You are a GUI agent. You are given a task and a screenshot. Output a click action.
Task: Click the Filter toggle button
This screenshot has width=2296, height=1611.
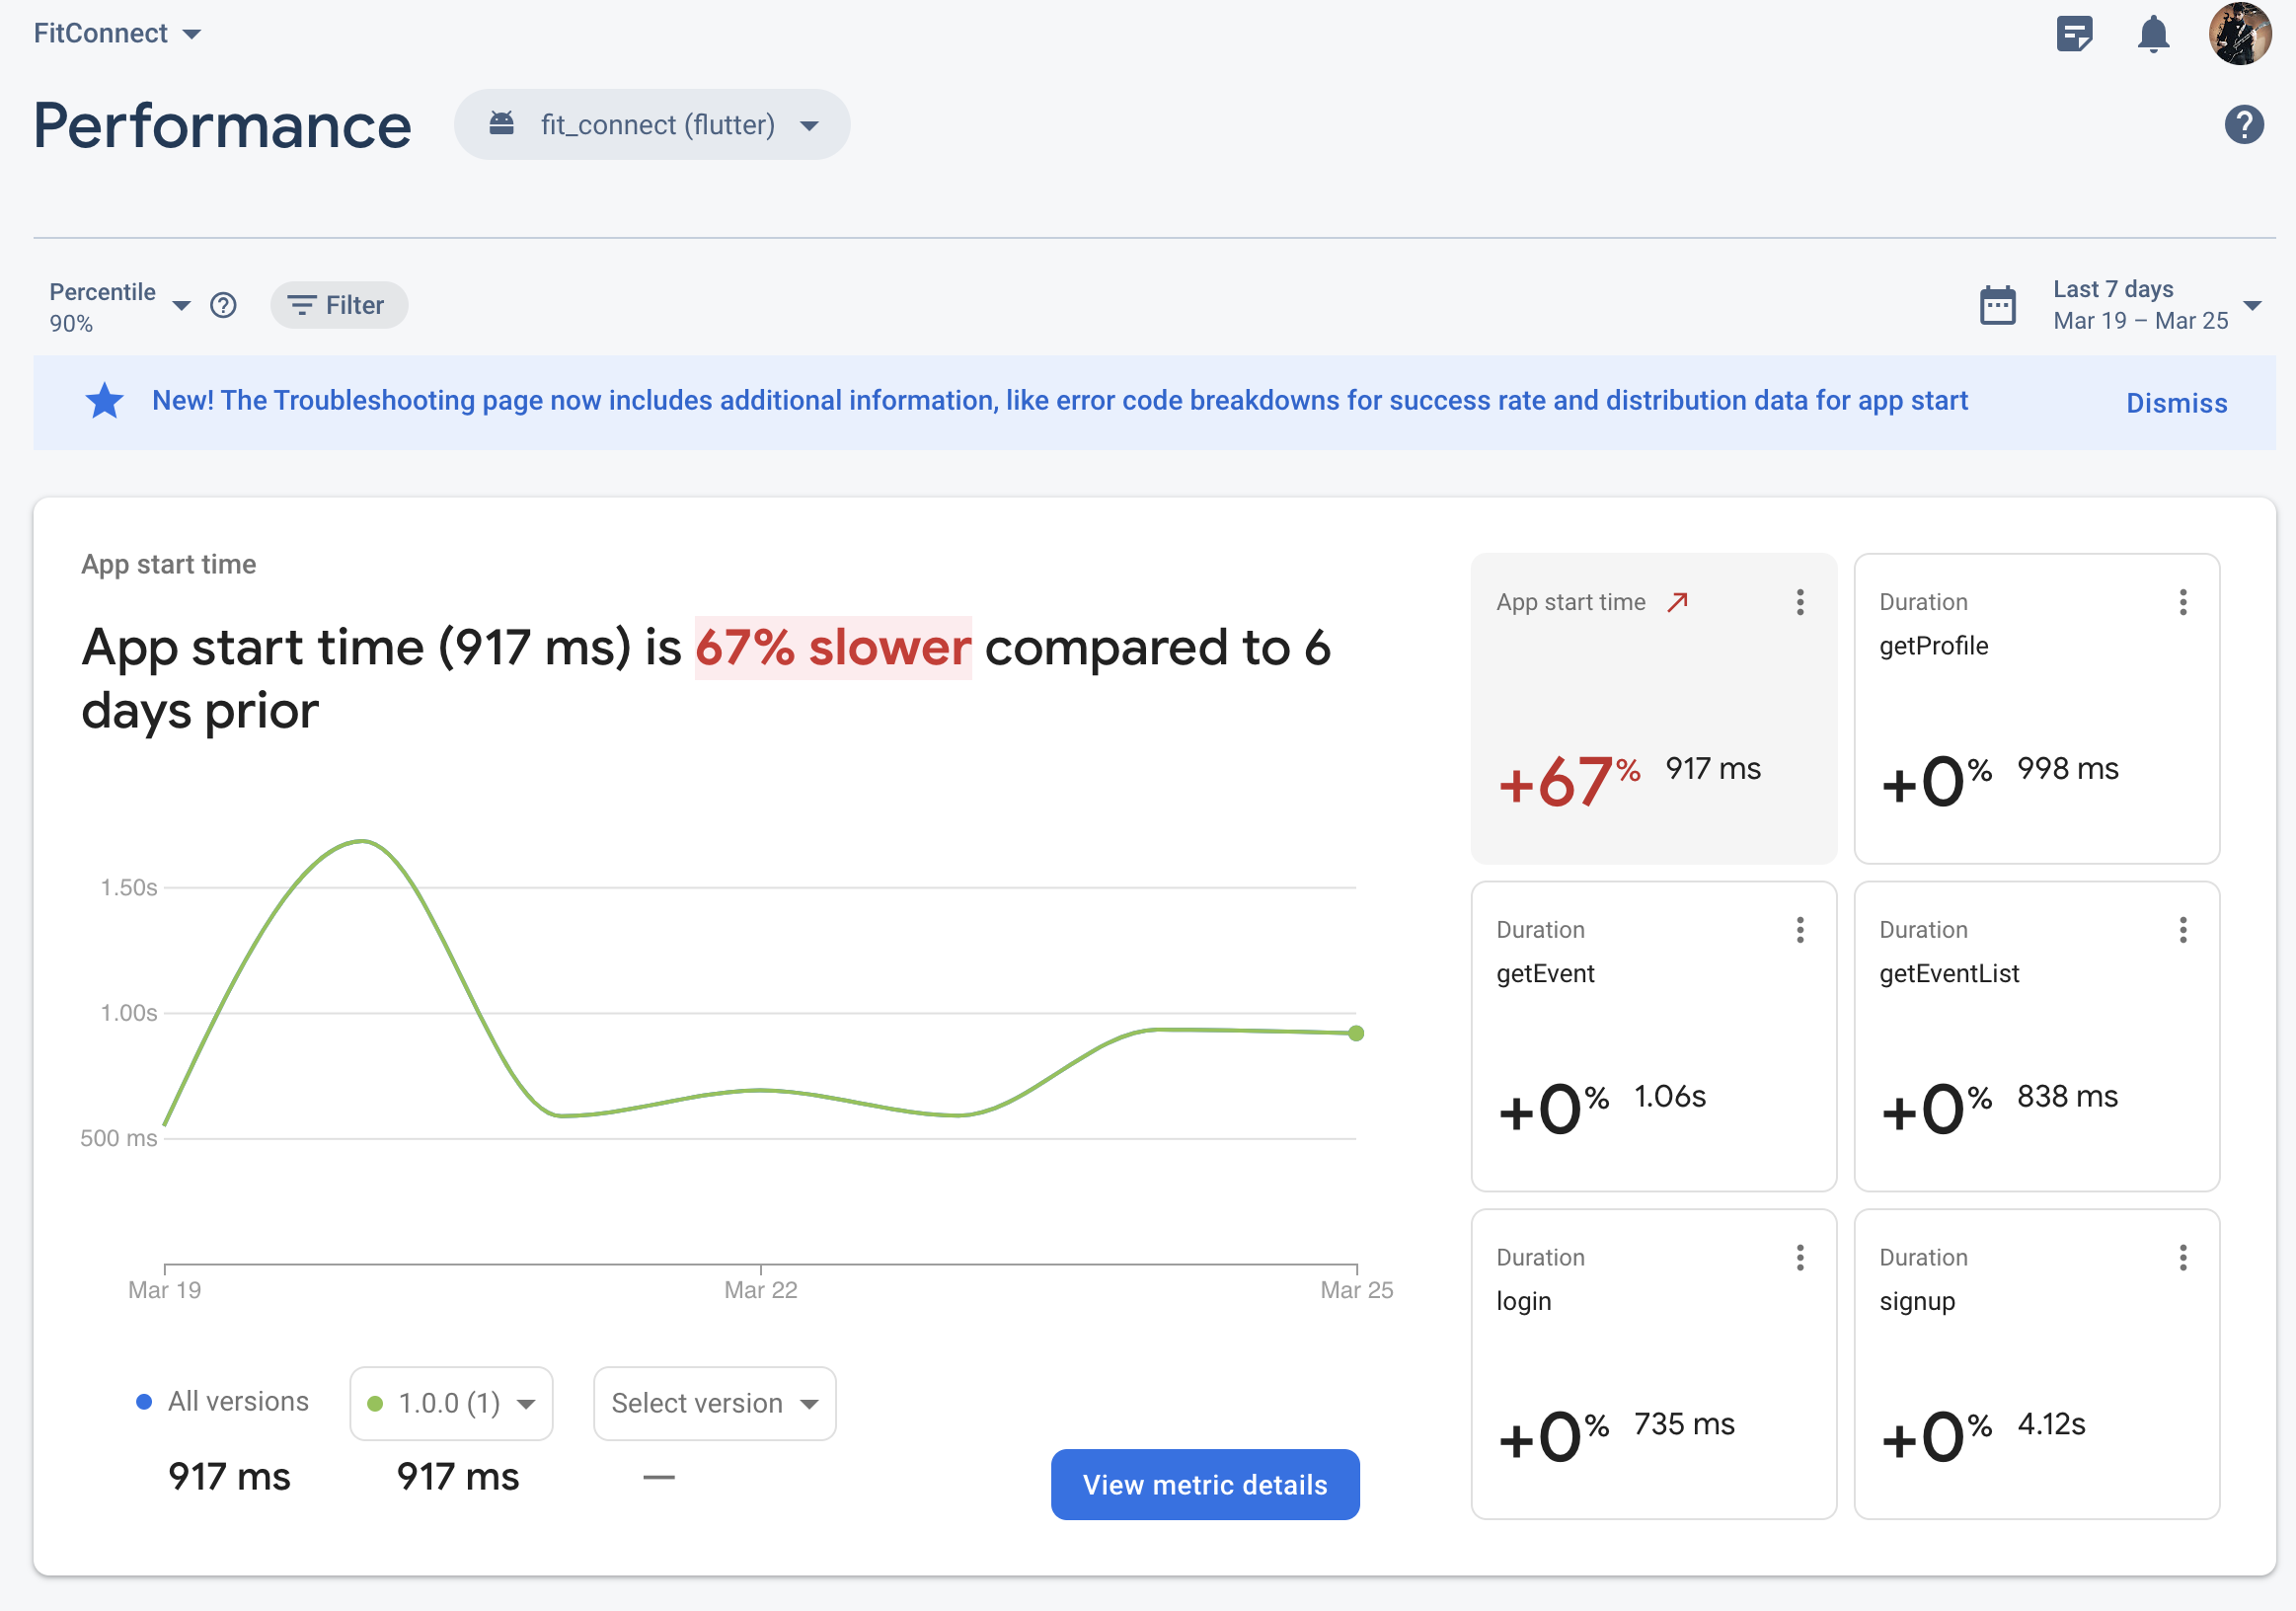[x=335, y=305]
